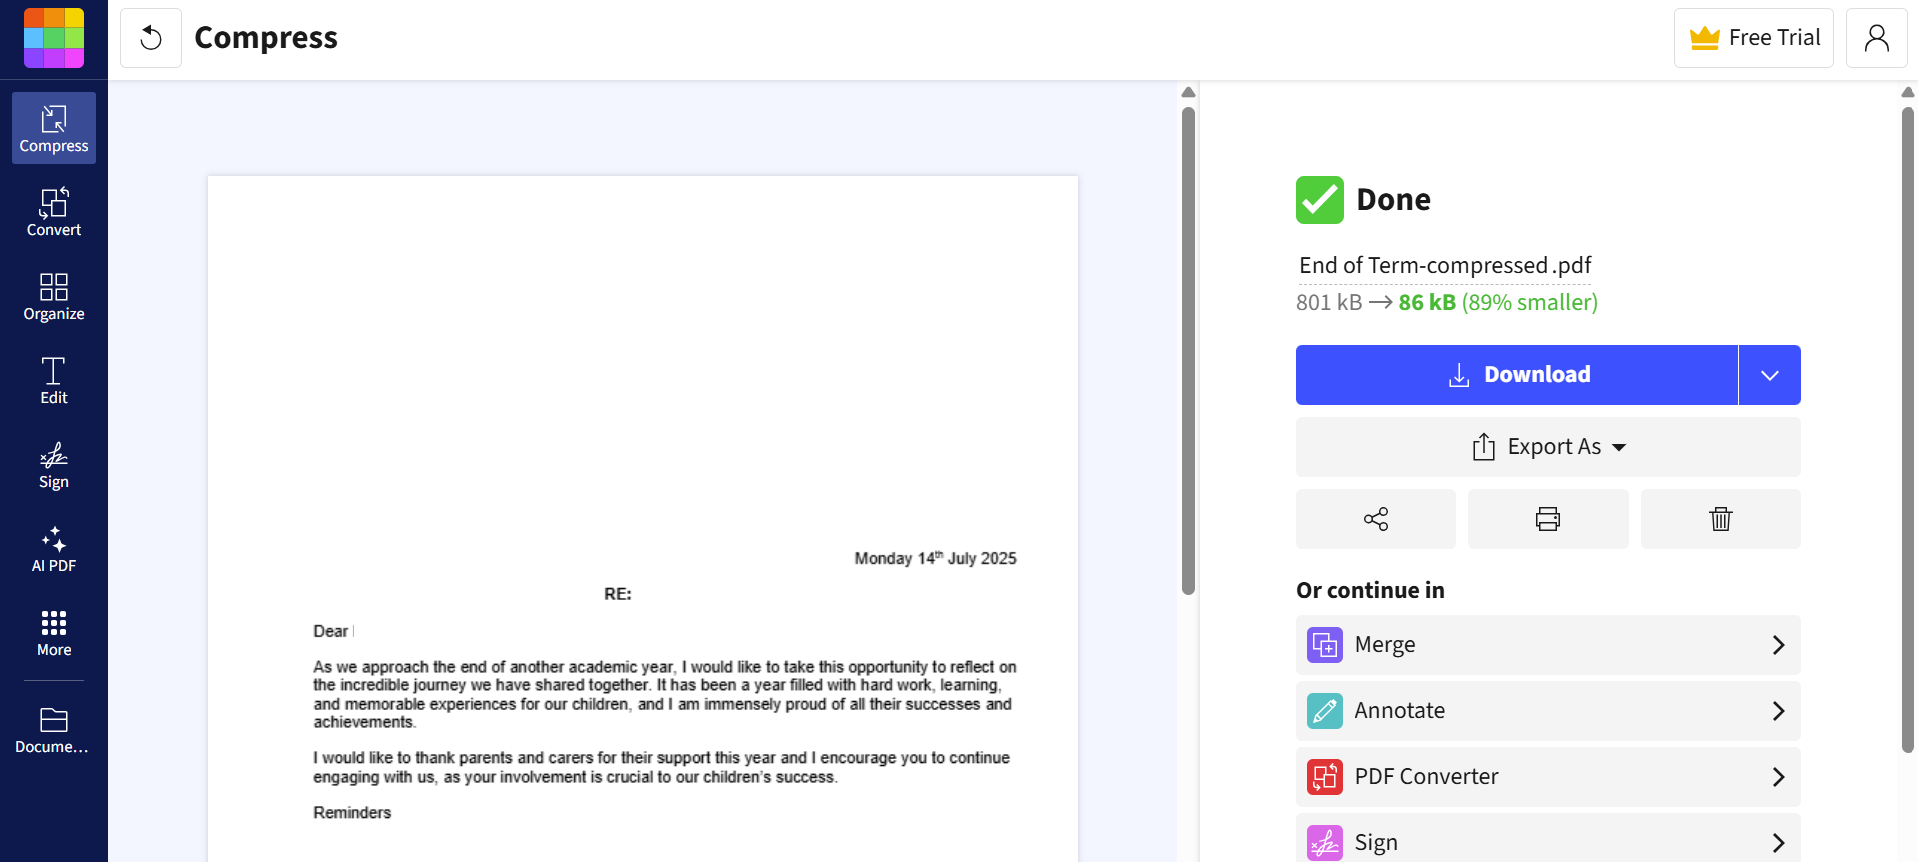Click the document preview scrollbar
This screenshot has width=1918, height=862.
coord(1188,350)
